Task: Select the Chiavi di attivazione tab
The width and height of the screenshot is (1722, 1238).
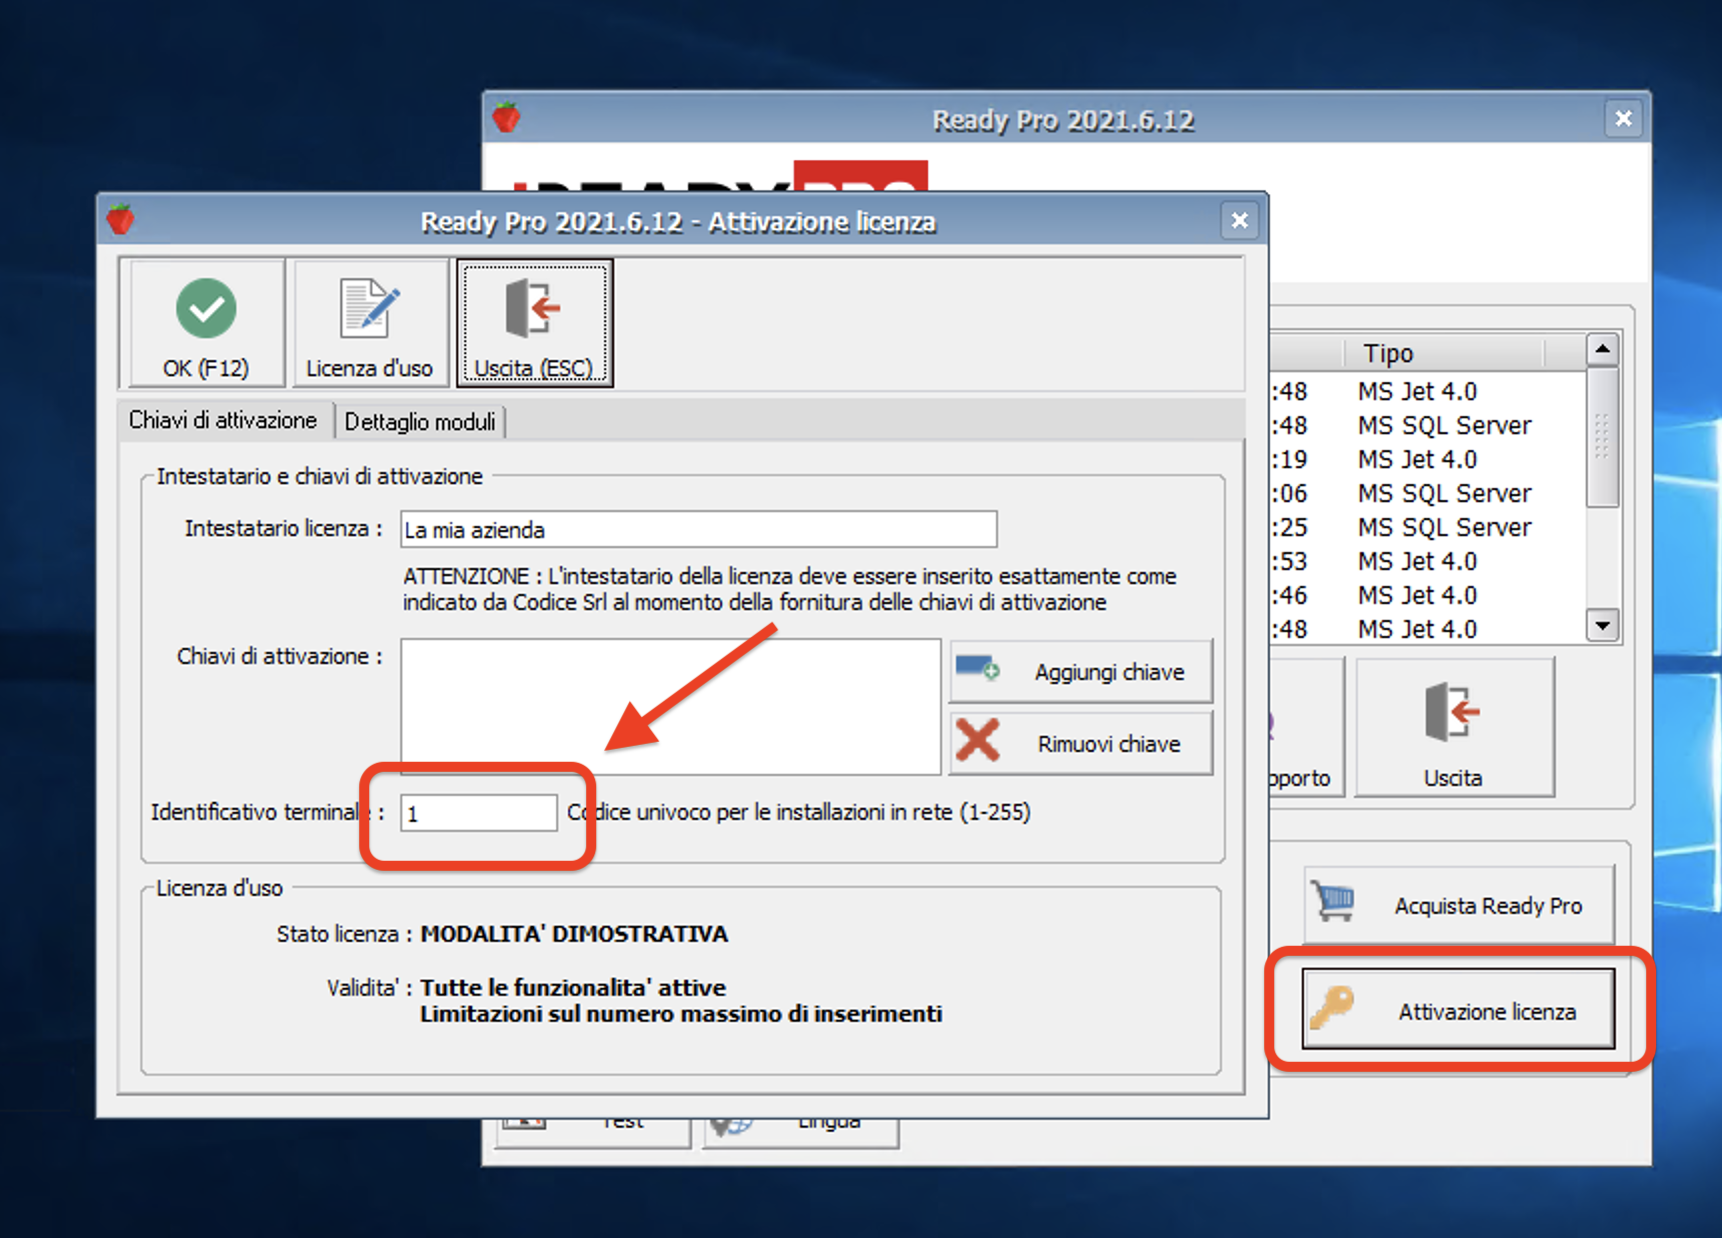Action: click(x=222, y=420)
